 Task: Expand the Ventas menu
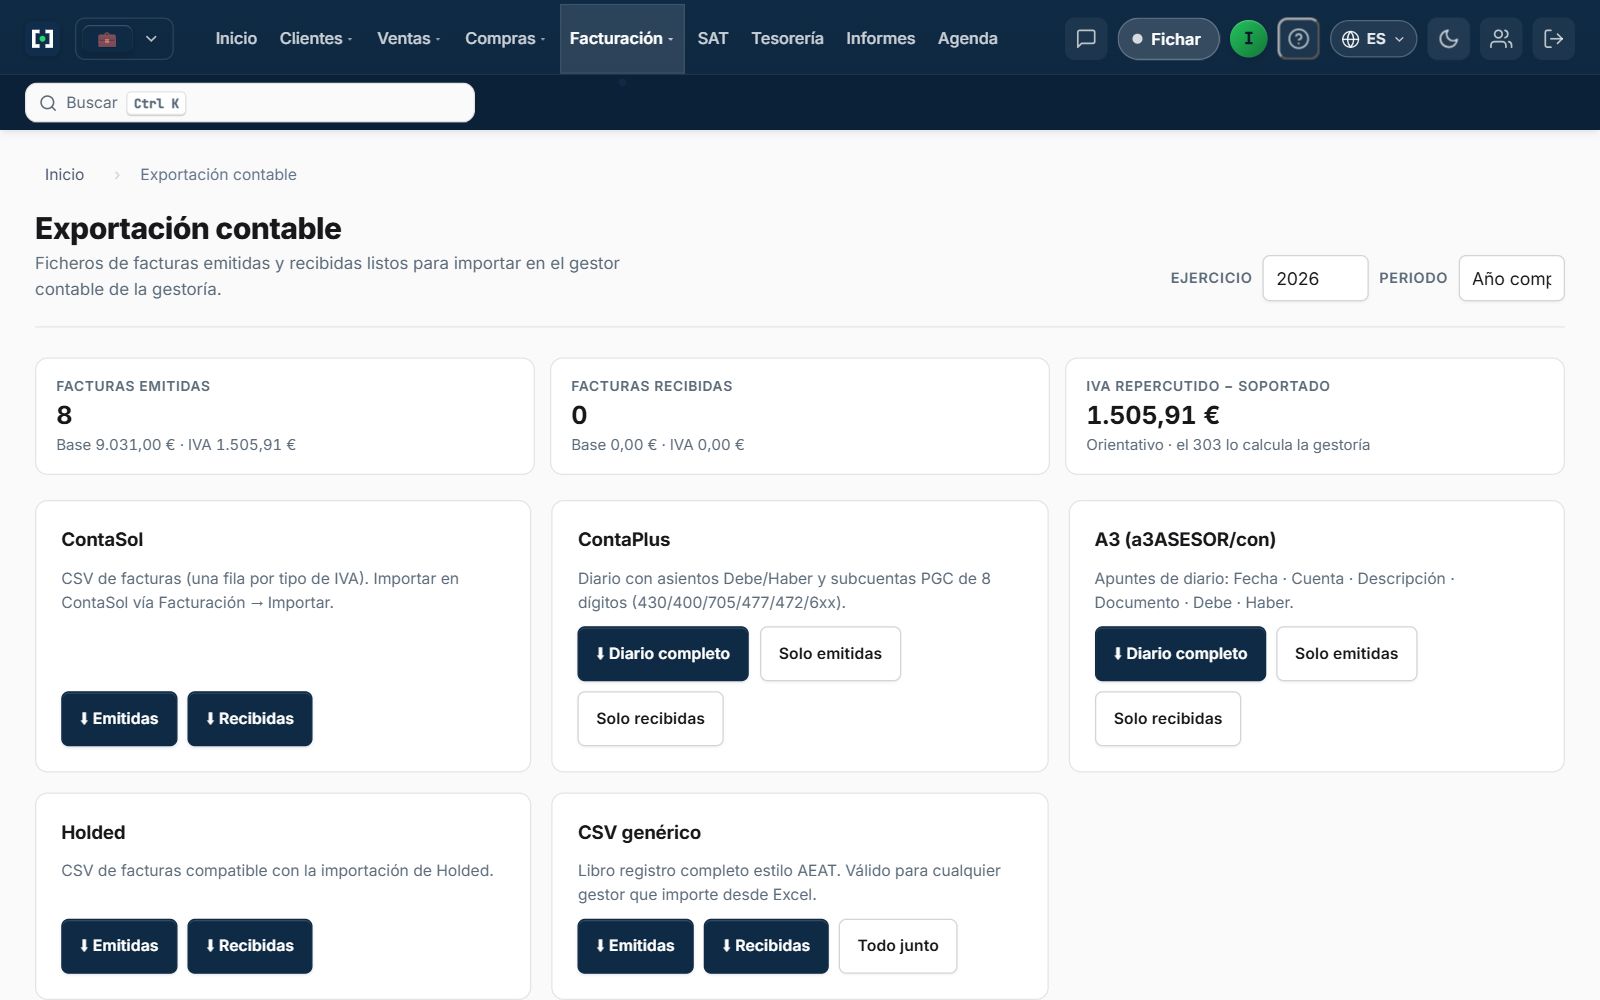tap(408, 38)
